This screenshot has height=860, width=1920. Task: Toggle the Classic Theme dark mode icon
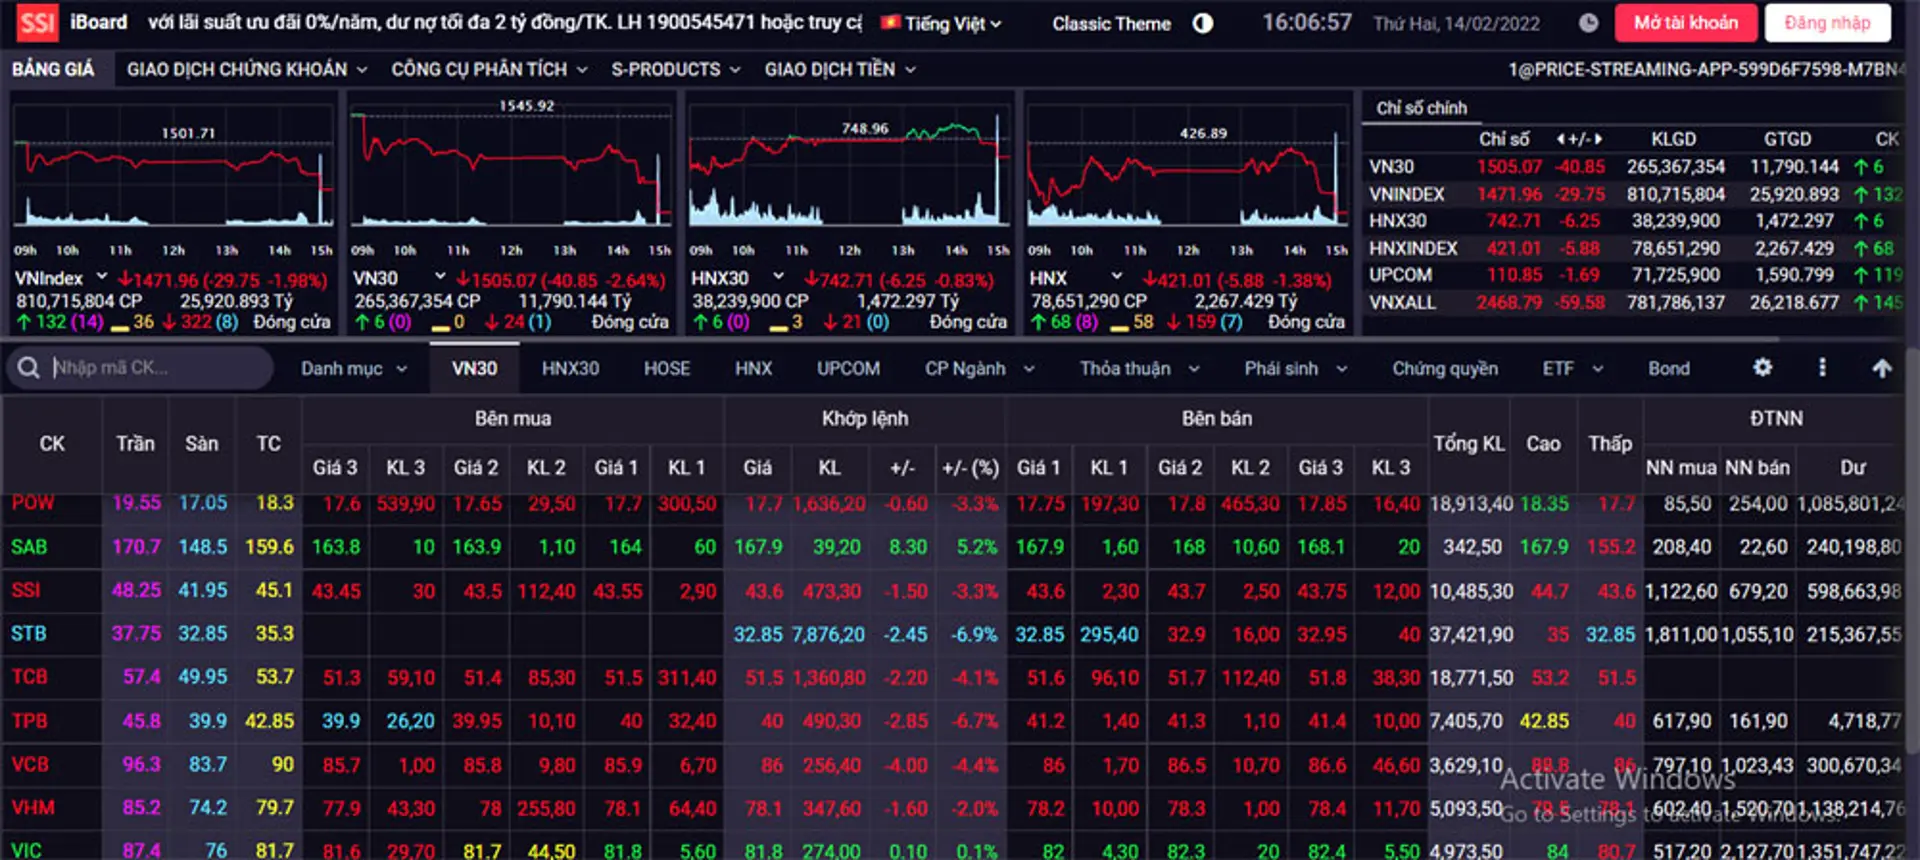[1203, 23]
